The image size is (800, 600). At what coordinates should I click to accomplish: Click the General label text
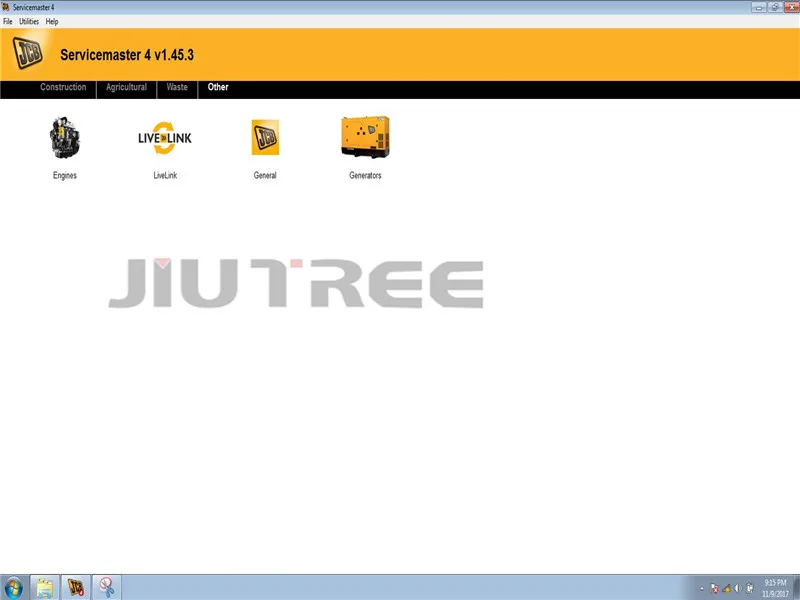pos(265,175)
